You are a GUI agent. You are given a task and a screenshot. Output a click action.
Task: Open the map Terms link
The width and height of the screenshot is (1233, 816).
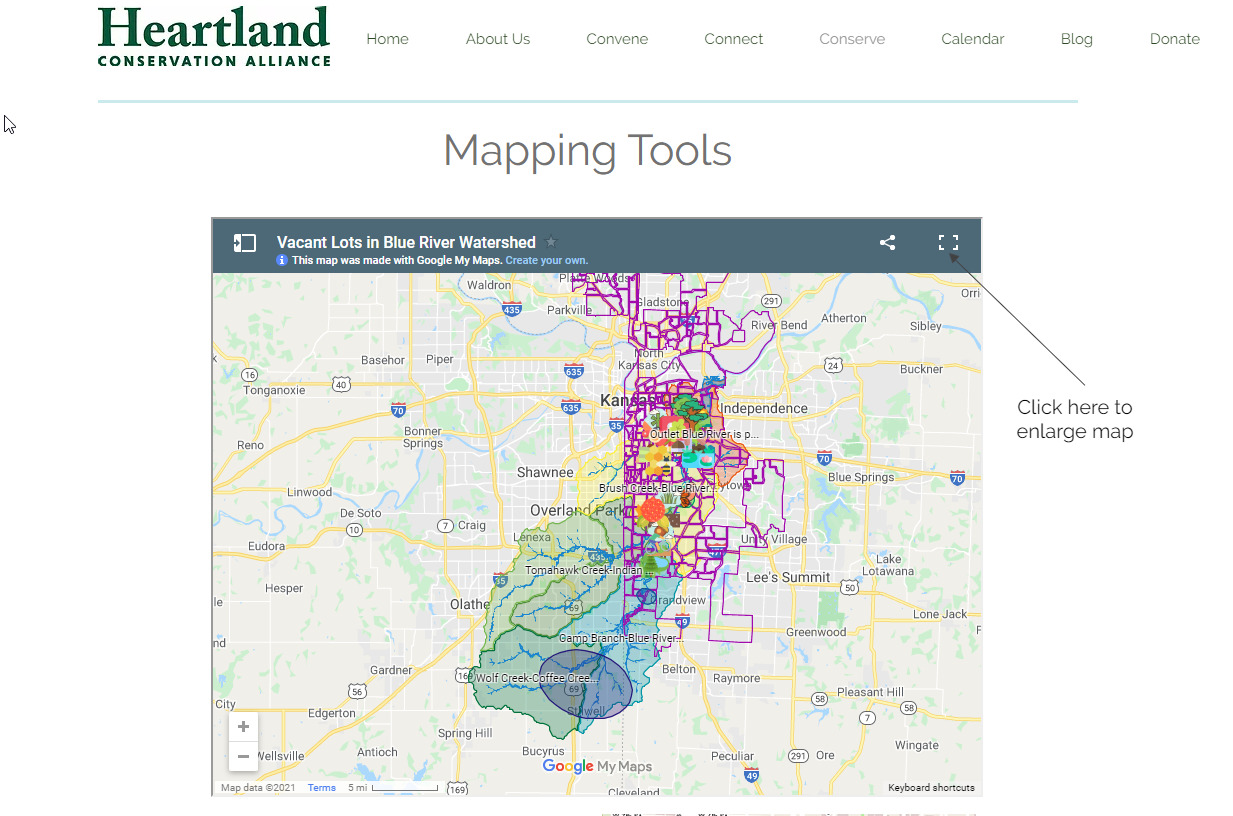coord(322,788)
